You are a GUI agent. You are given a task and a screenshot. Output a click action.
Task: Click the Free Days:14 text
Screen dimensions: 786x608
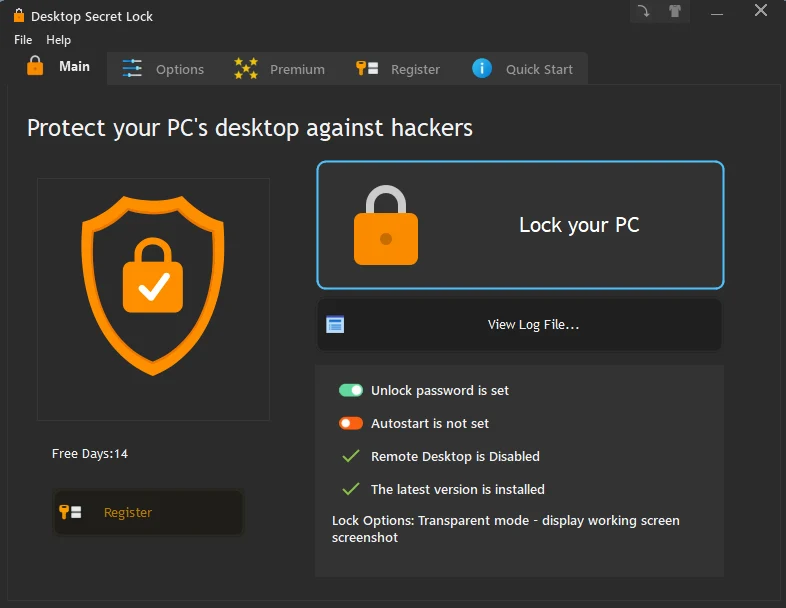coord(90,454)
